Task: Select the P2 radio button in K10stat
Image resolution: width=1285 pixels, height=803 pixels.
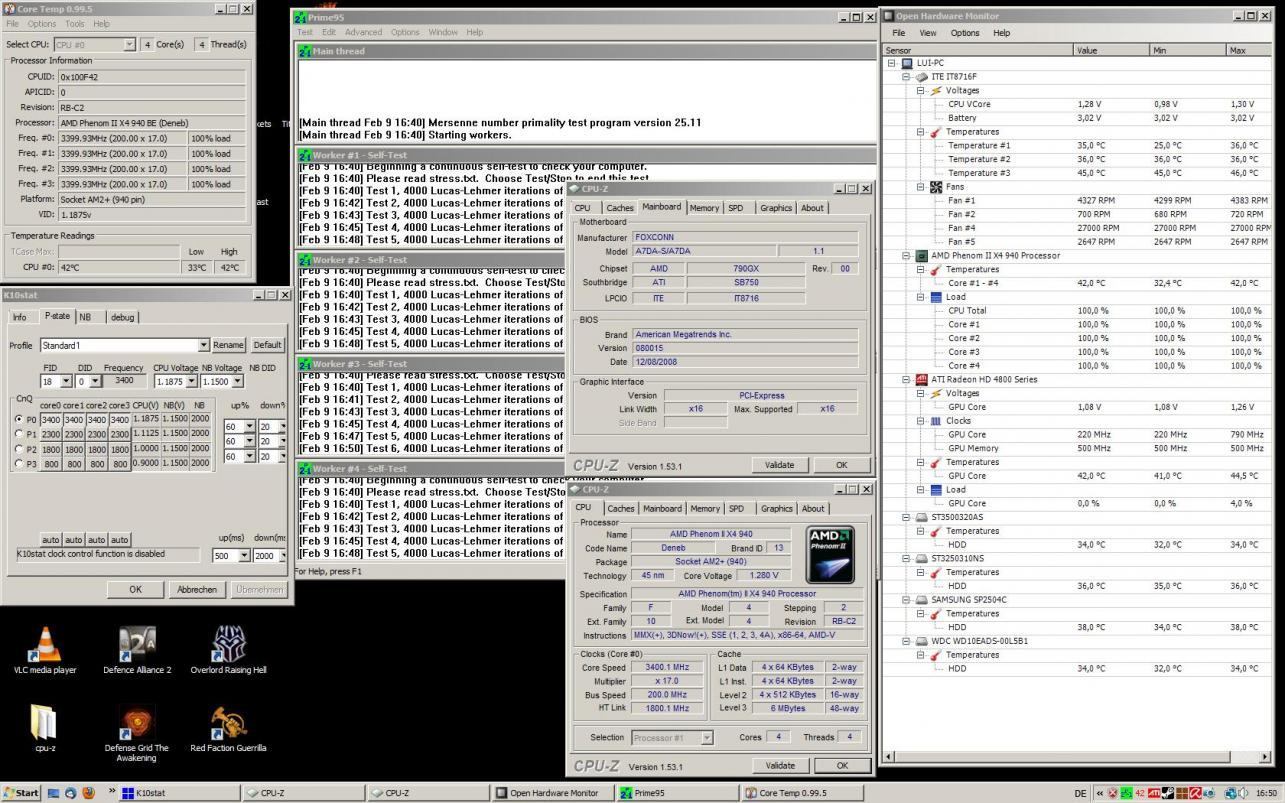Action: click(19, 449)
